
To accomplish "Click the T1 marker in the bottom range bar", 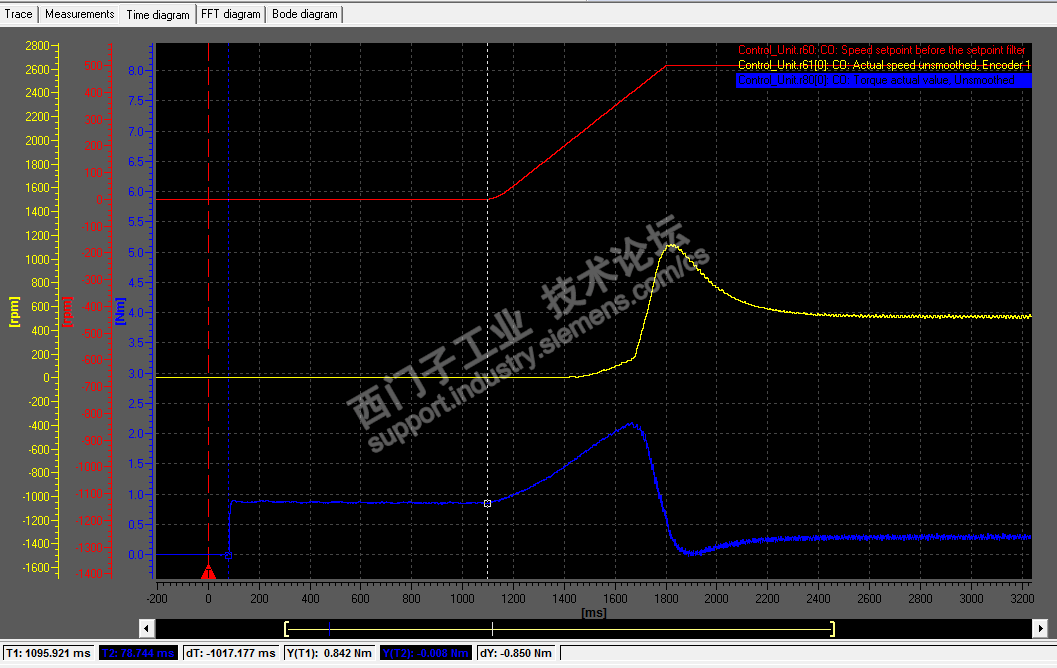I will (493, 629).
